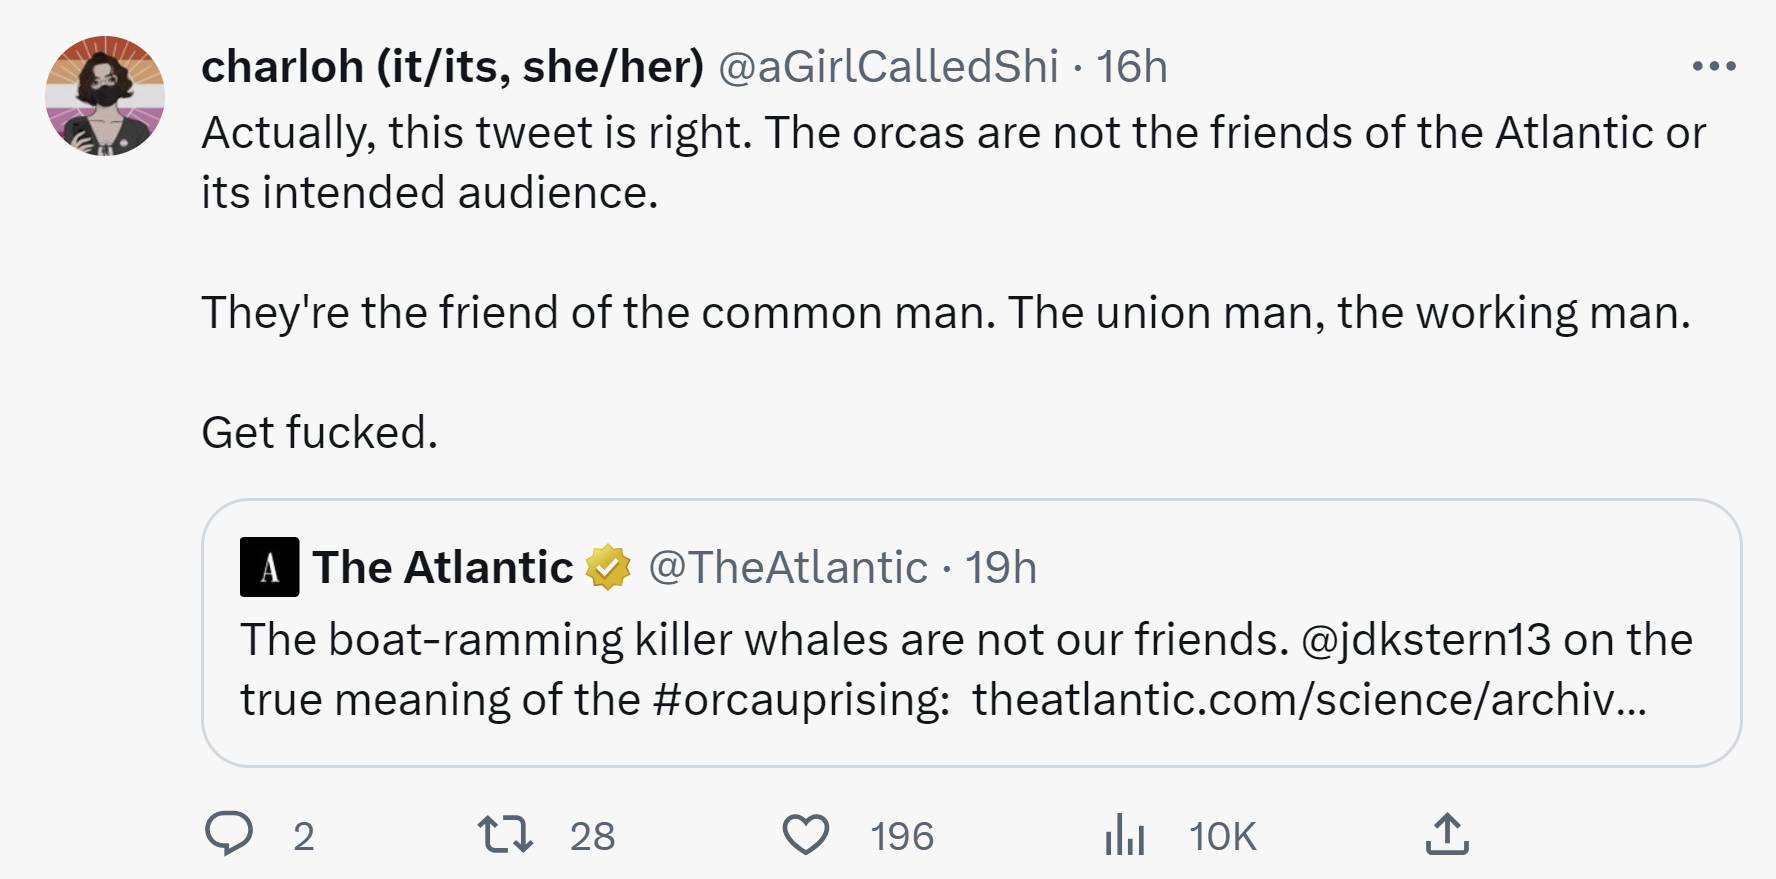The width and height of the screenshot is (1776, 879).
Task: Click the 19h quoted tweet timestamp
Action: tap(1001, 567)
